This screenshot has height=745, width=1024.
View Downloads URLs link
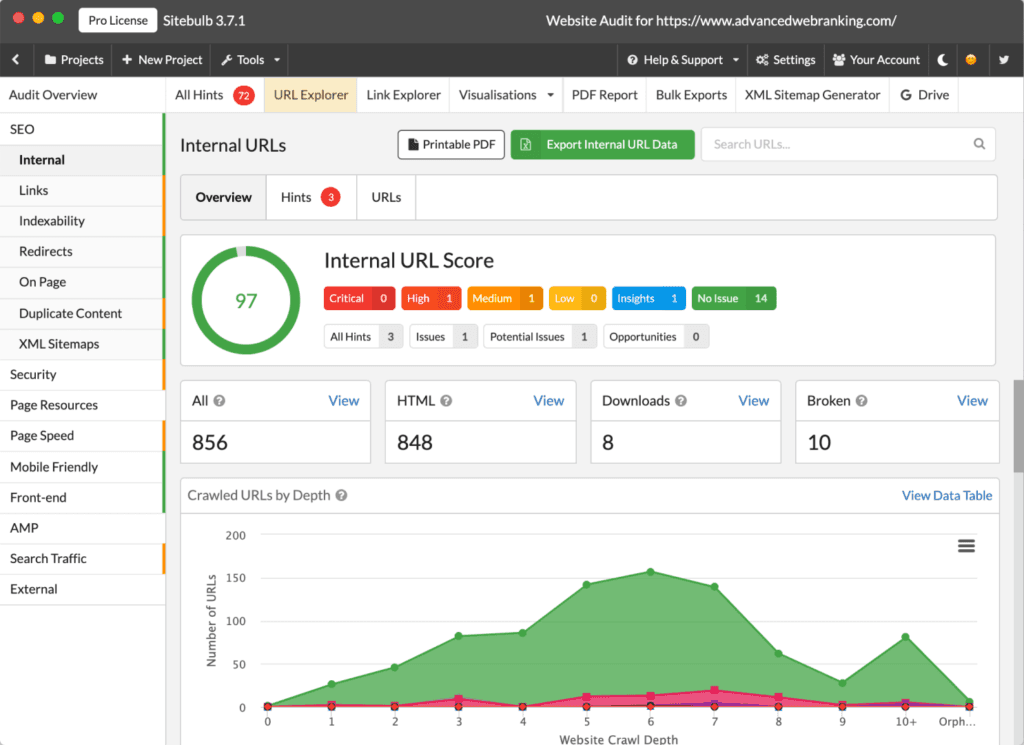coord(754,401)
